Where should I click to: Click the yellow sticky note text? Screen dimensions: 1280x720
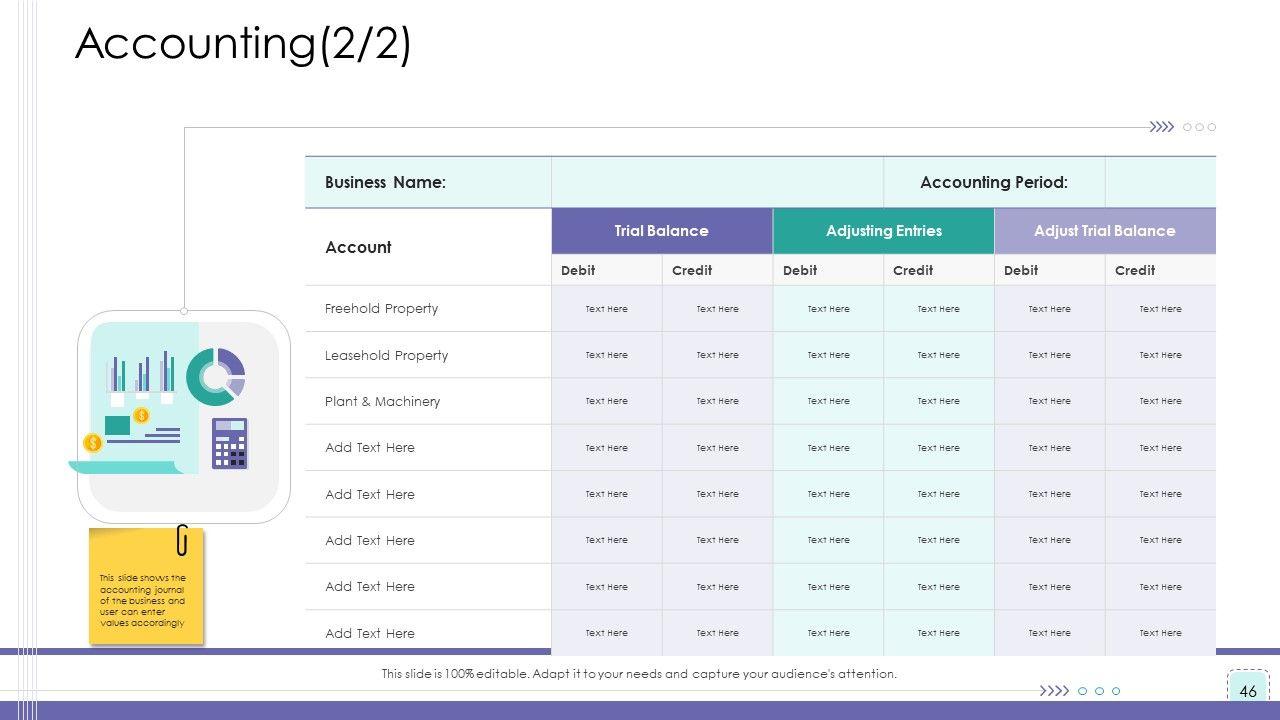[x=142, y=600]
